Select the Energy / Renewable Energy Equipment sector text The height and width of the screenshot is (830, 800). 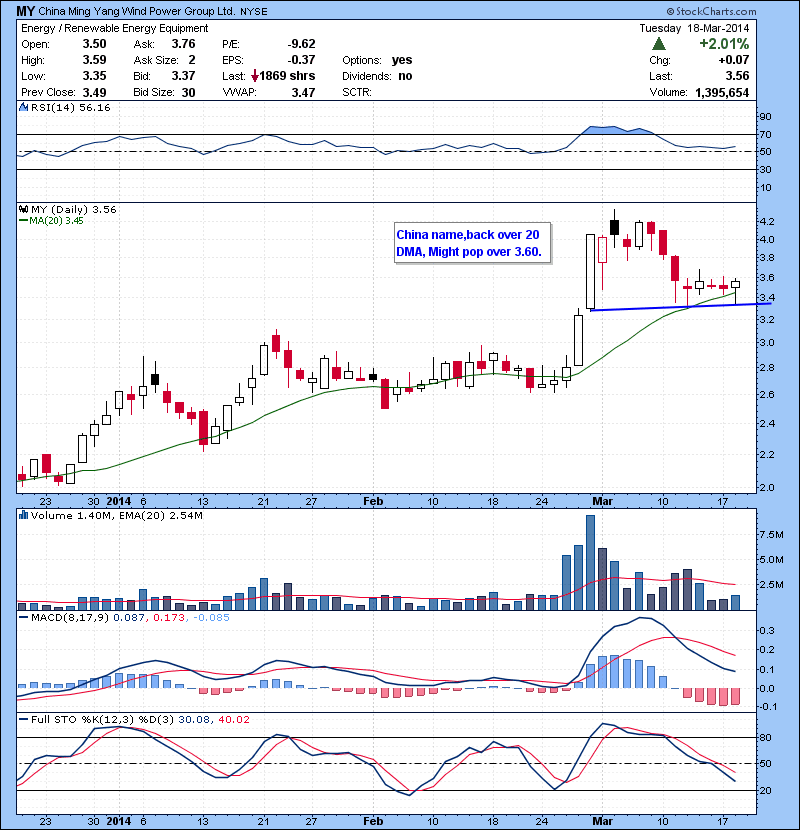click(114, 28)
